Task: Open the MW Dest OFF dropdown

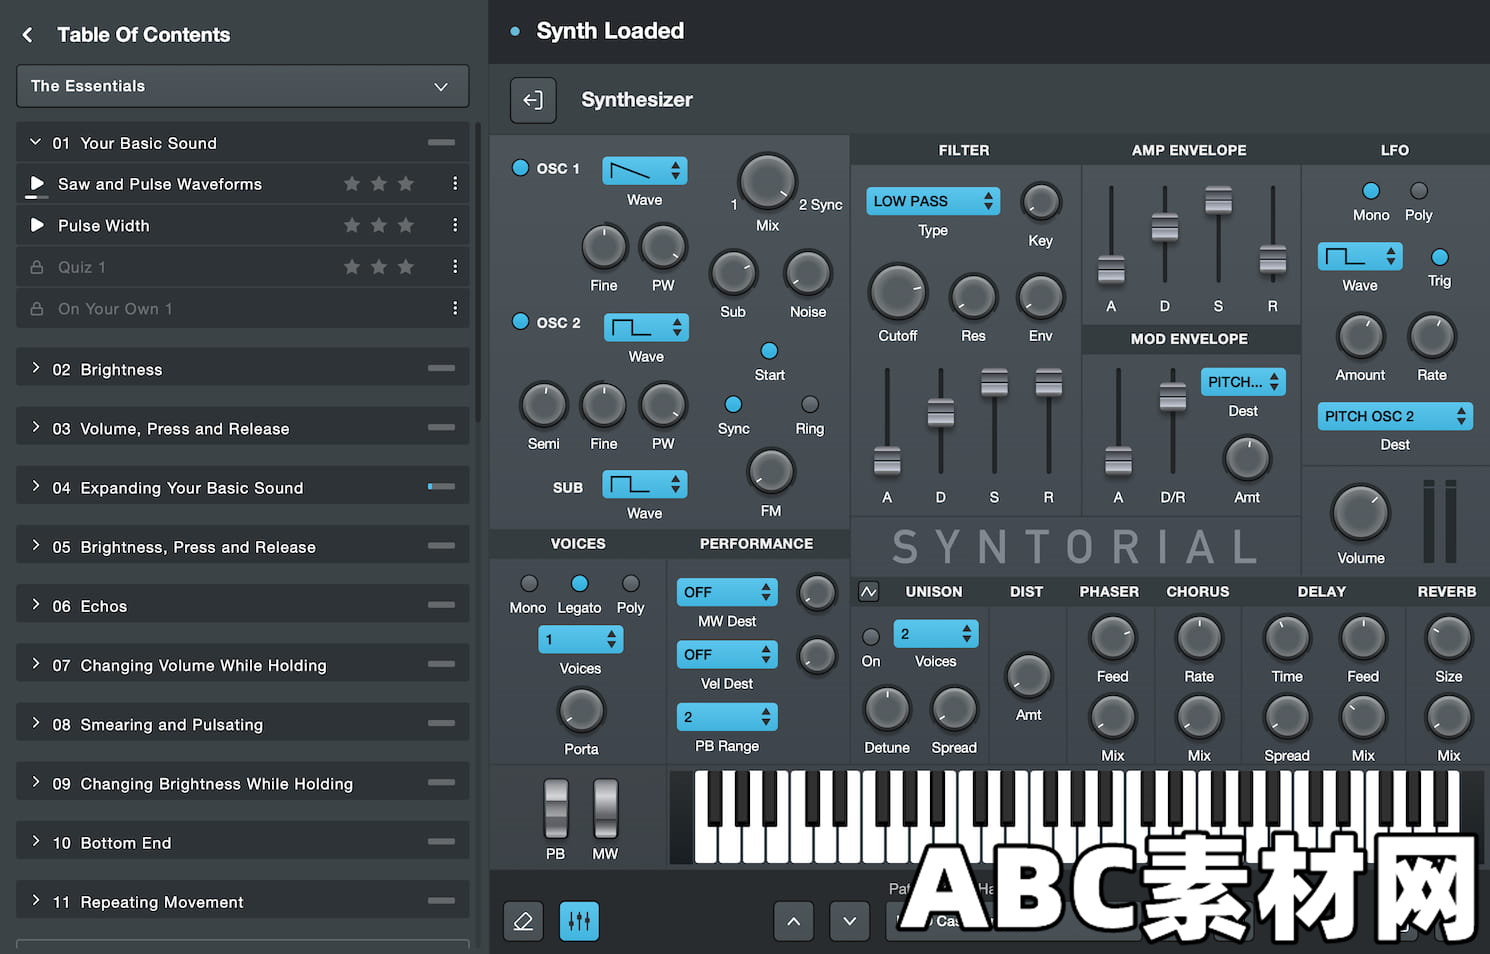Action: click(727, 592)
